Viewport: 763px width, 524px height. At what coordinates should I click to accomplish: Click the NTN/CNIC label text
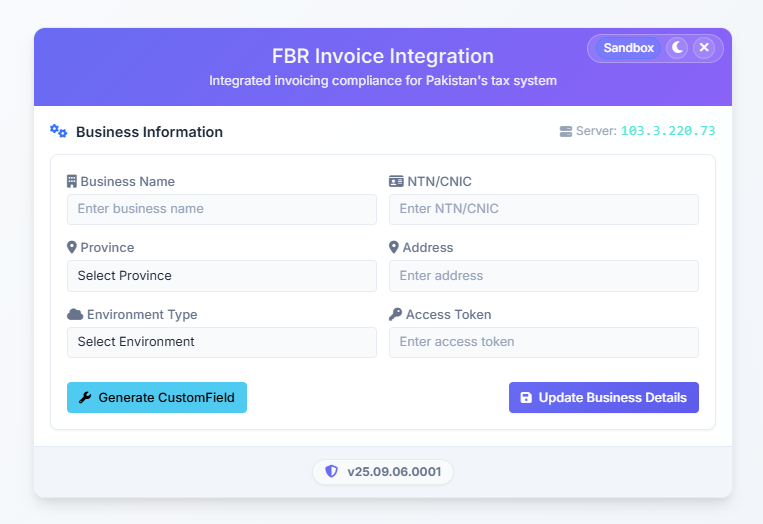[x=439, y=181]
